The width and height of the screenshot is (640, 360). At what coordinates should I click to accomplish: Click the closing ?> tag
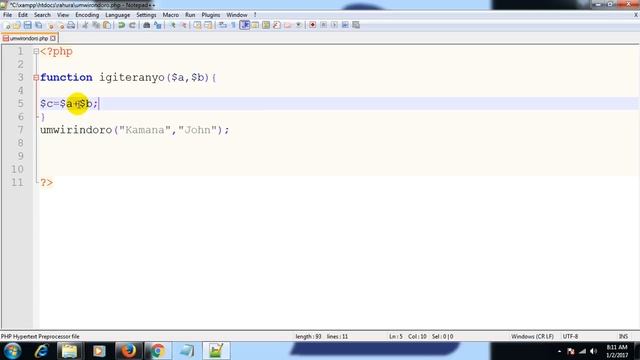pyautogui.click(x=47, y=182)
